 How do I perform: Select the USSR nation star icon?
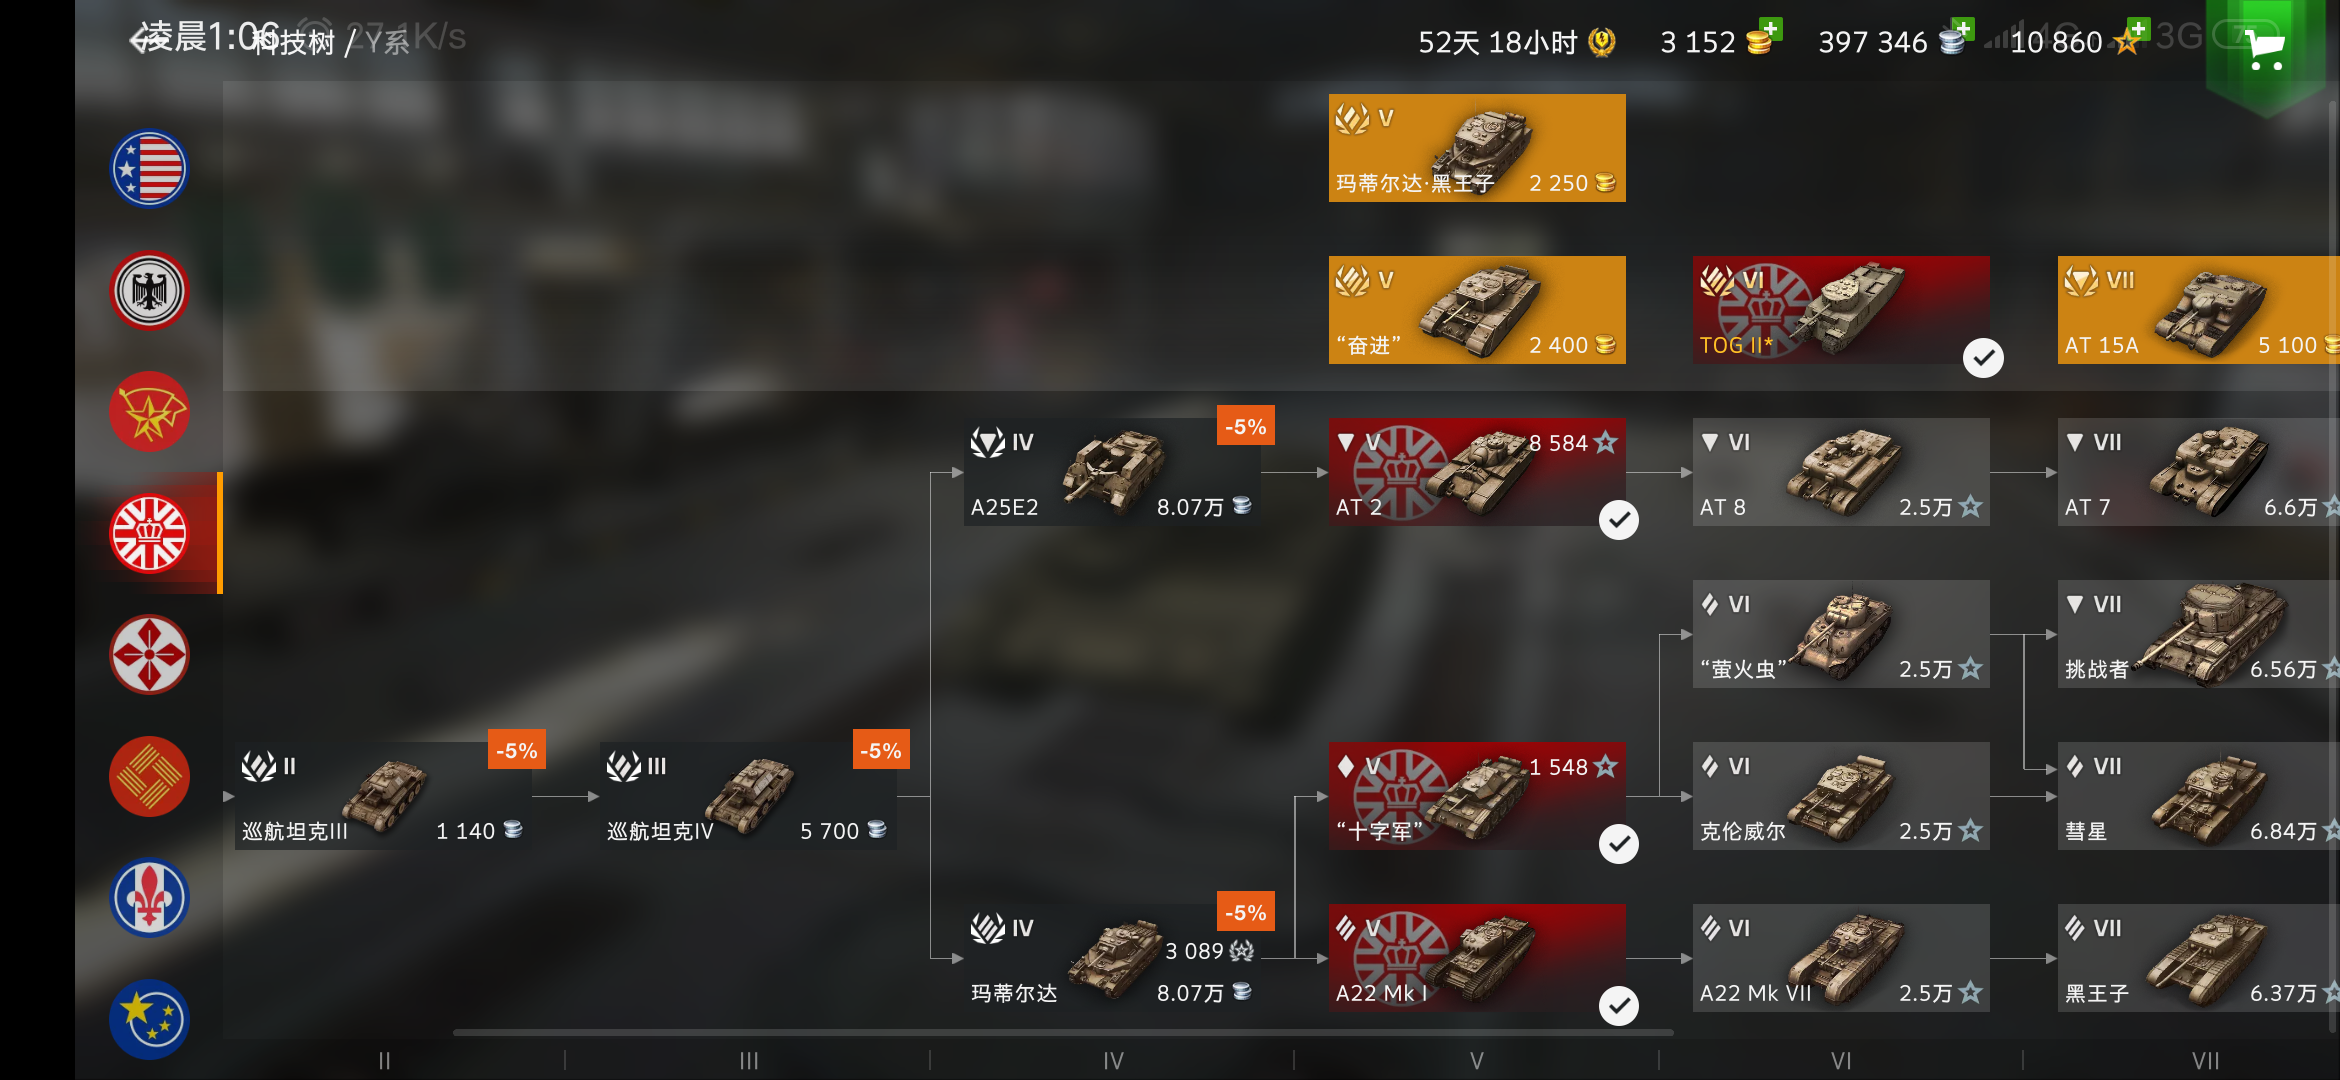(149, 412)
